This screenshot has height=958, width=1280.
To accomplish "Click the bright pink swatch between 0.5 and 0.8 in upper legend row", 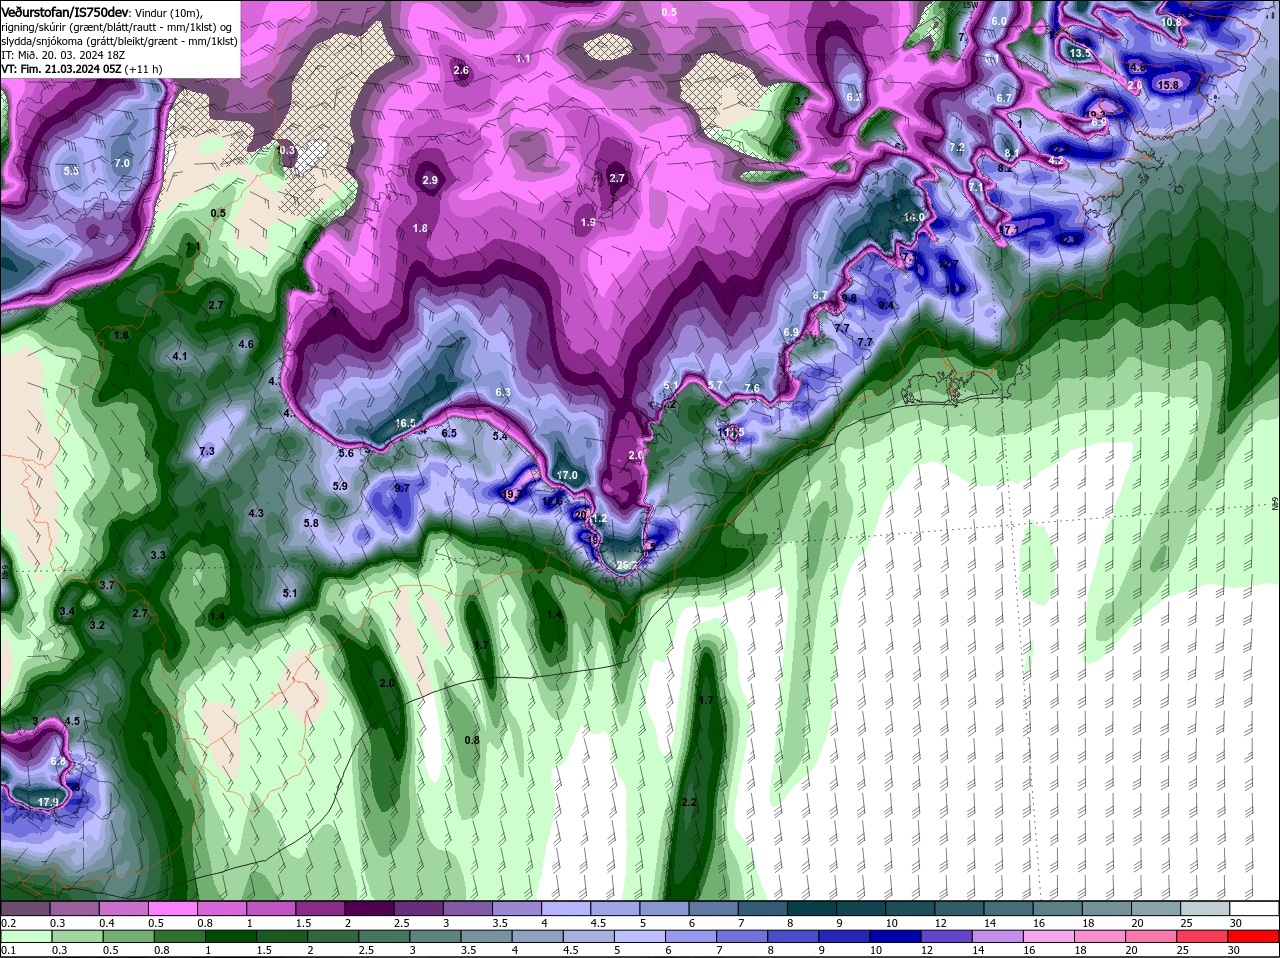I will pos(174,908).
